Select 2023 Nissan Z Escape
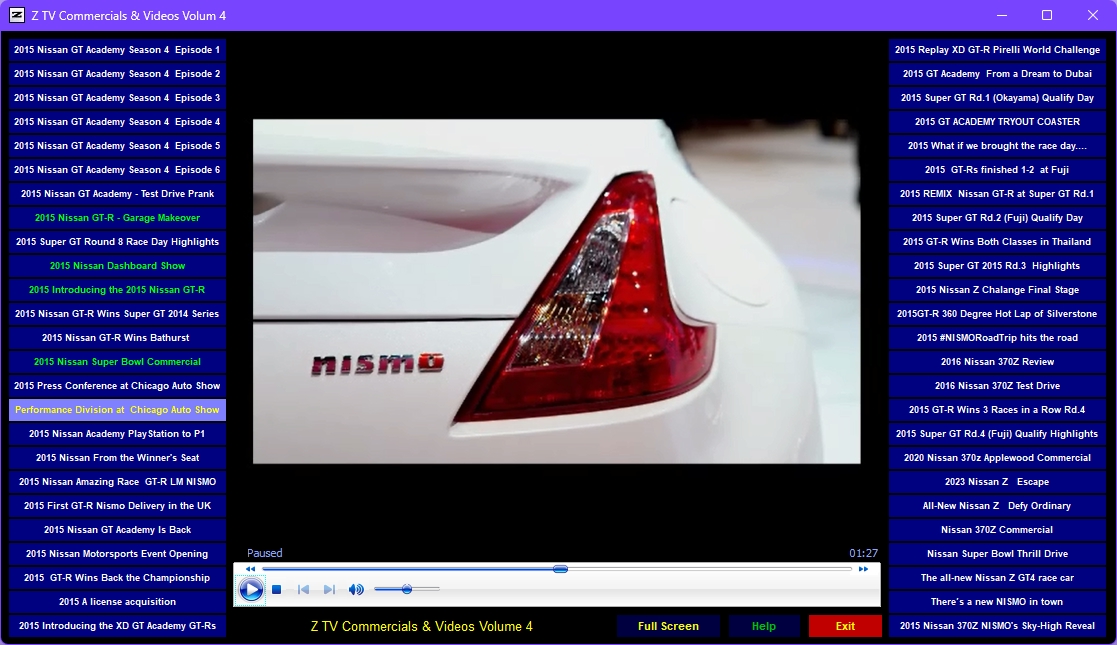 tap(997, 482)
